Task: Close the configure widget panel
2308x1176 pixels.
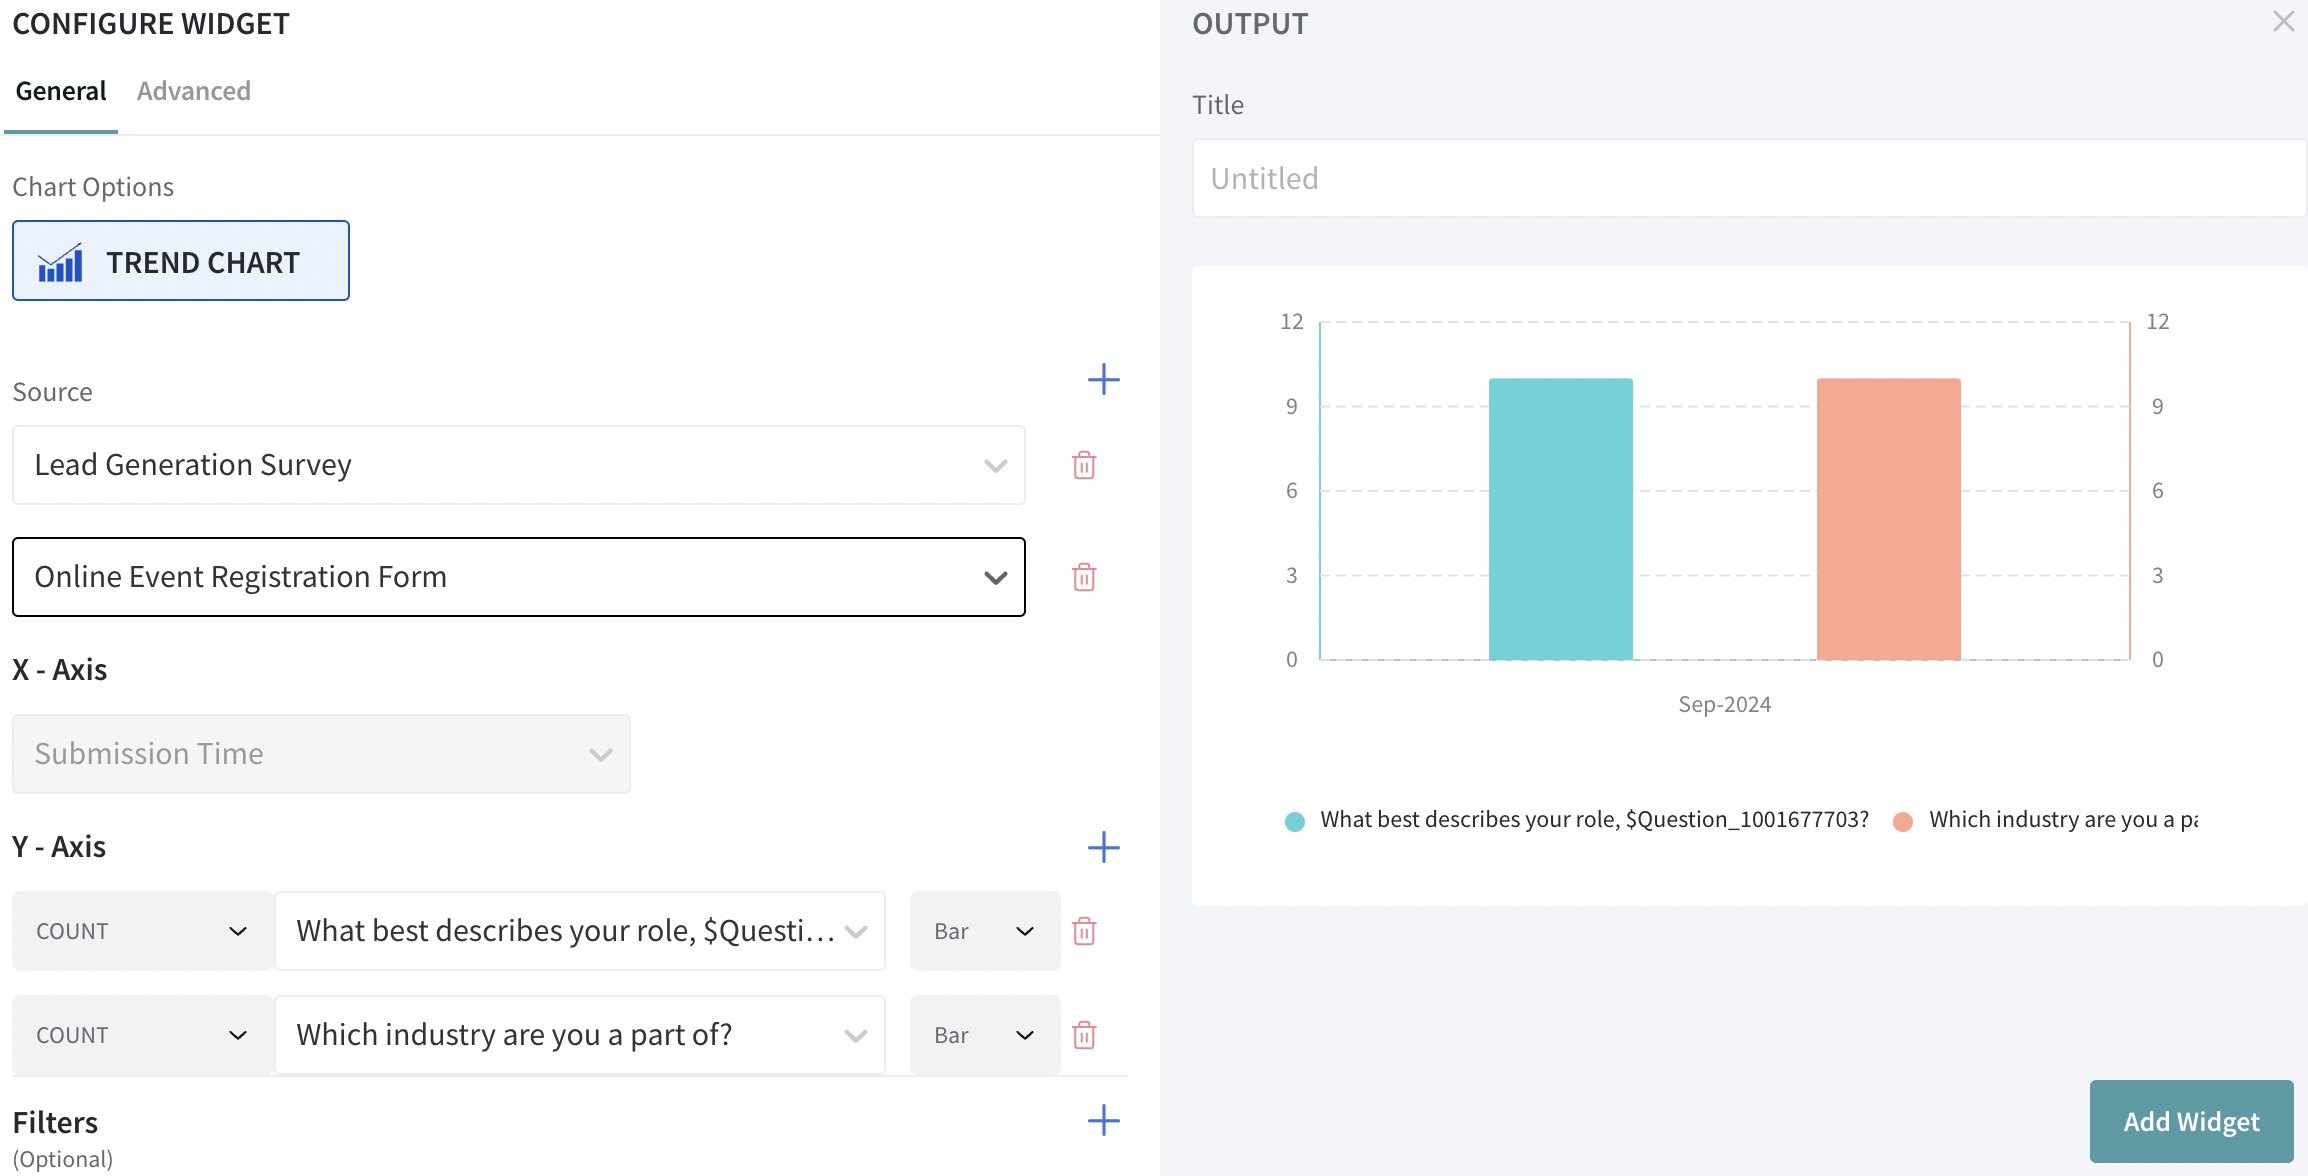Action: [x=2283, y=21]
